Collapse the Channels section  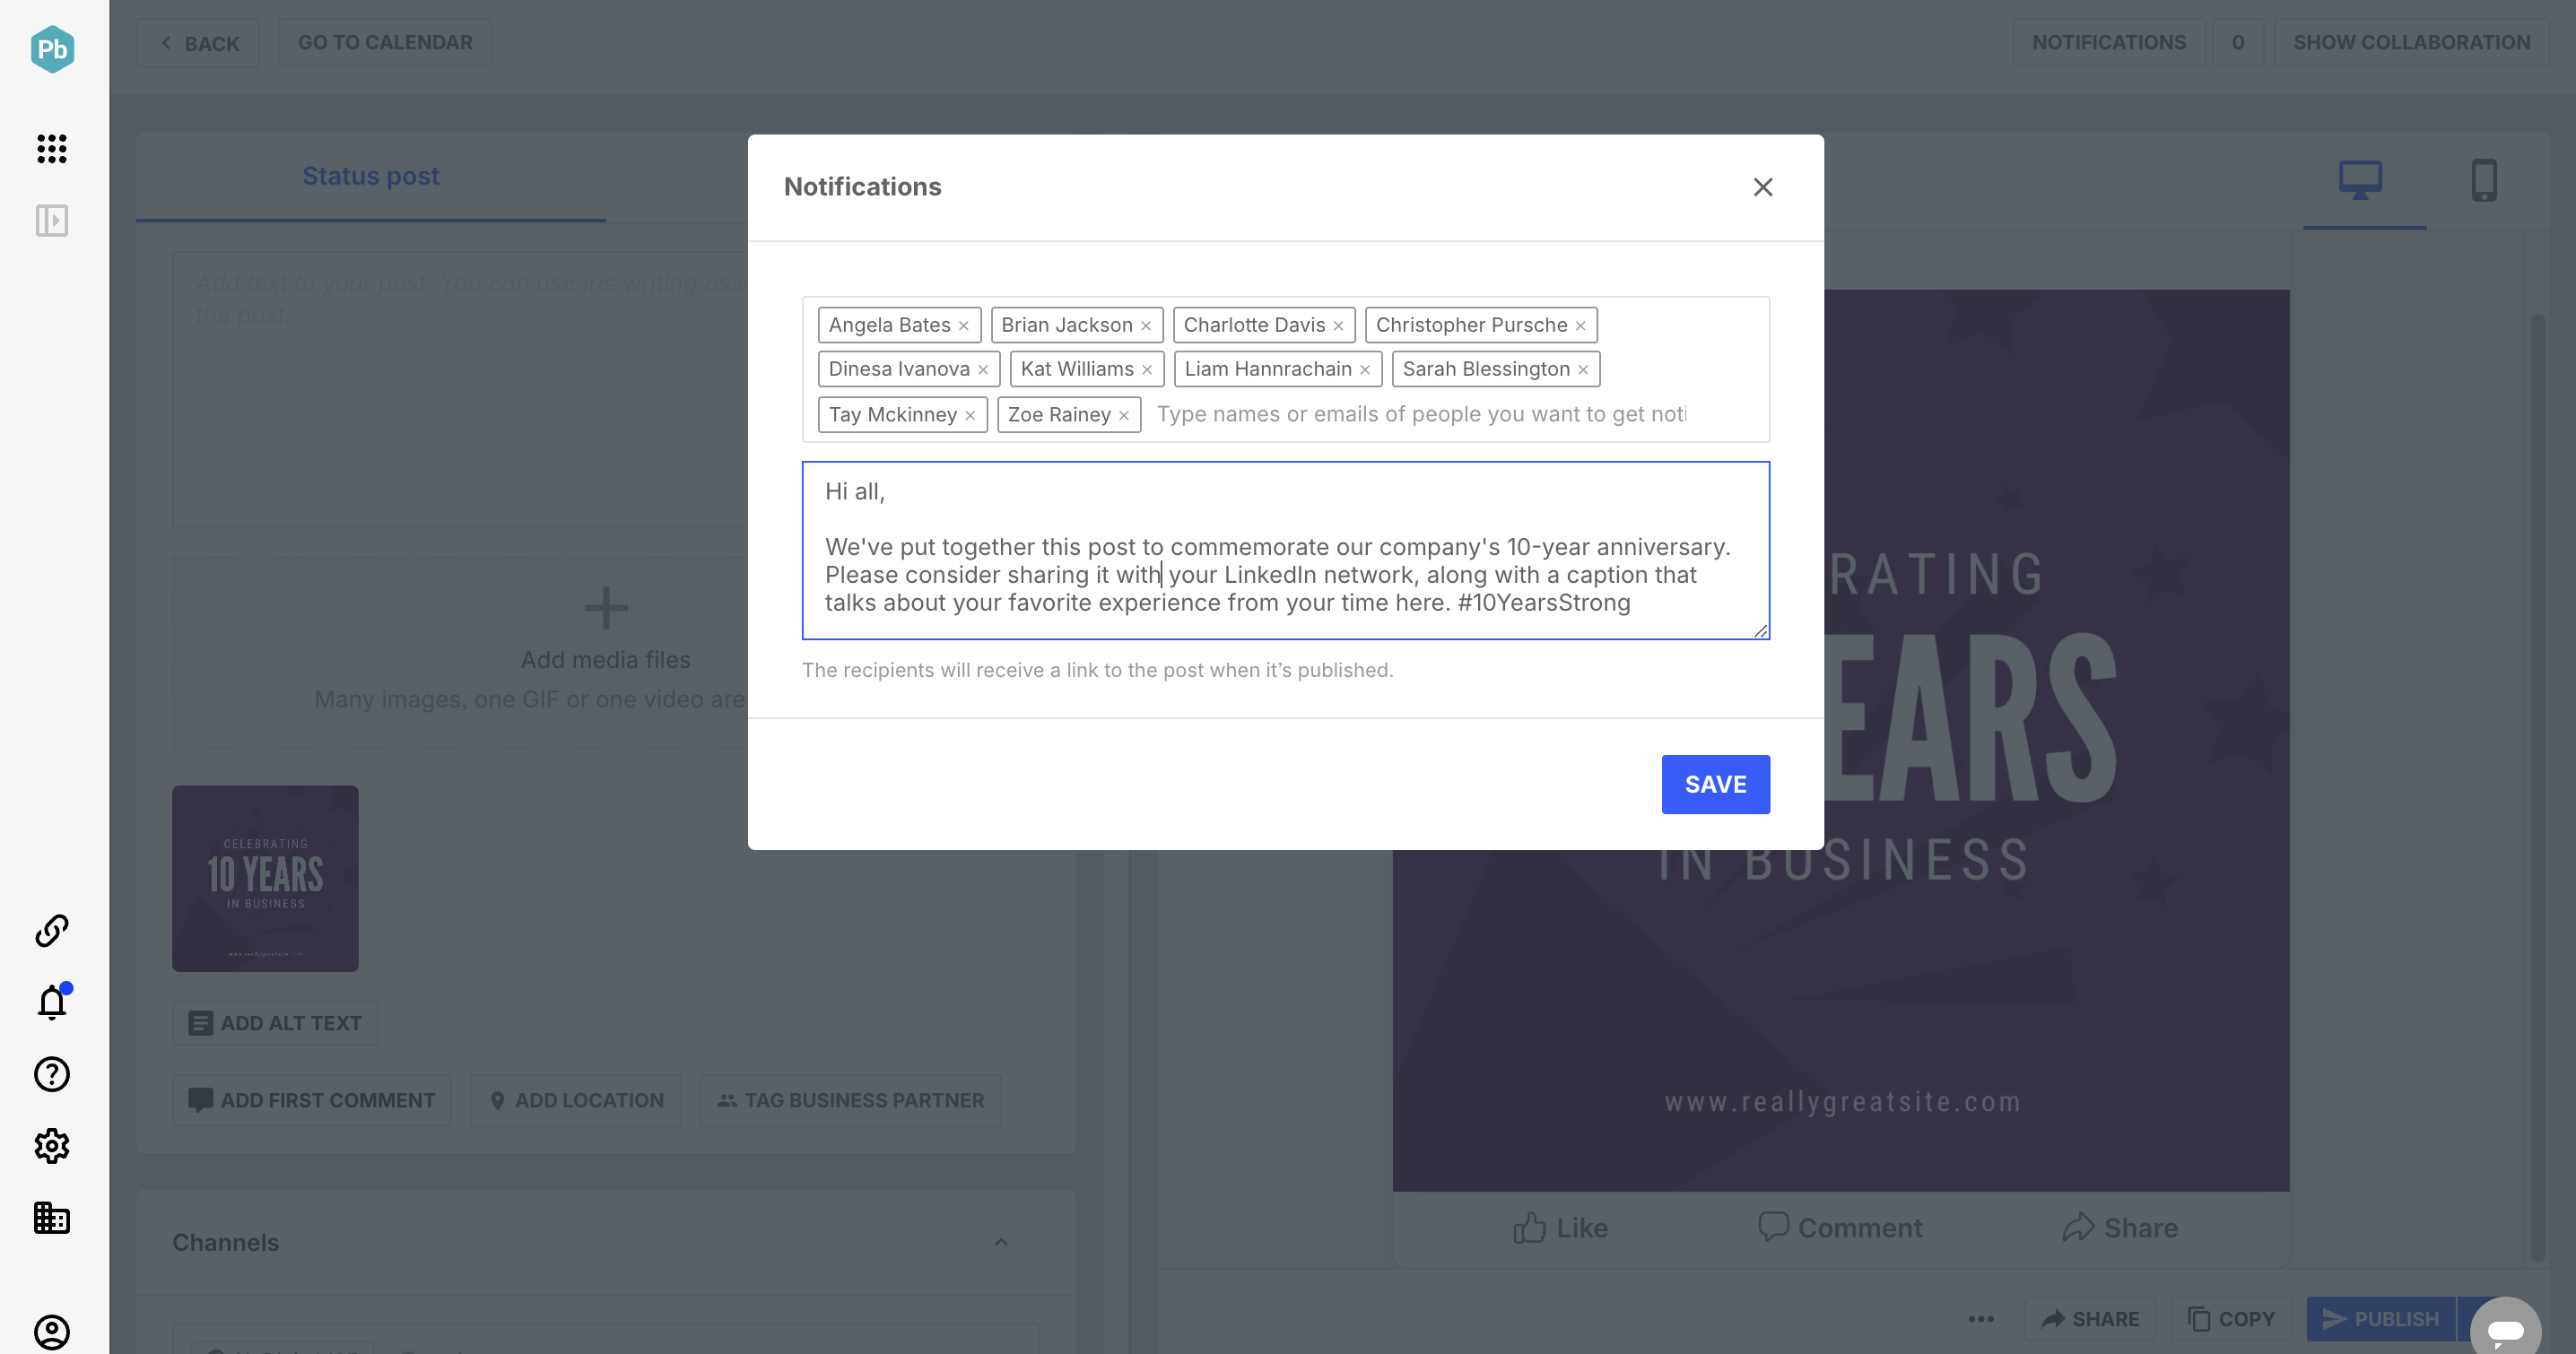coord(1001,1242)
